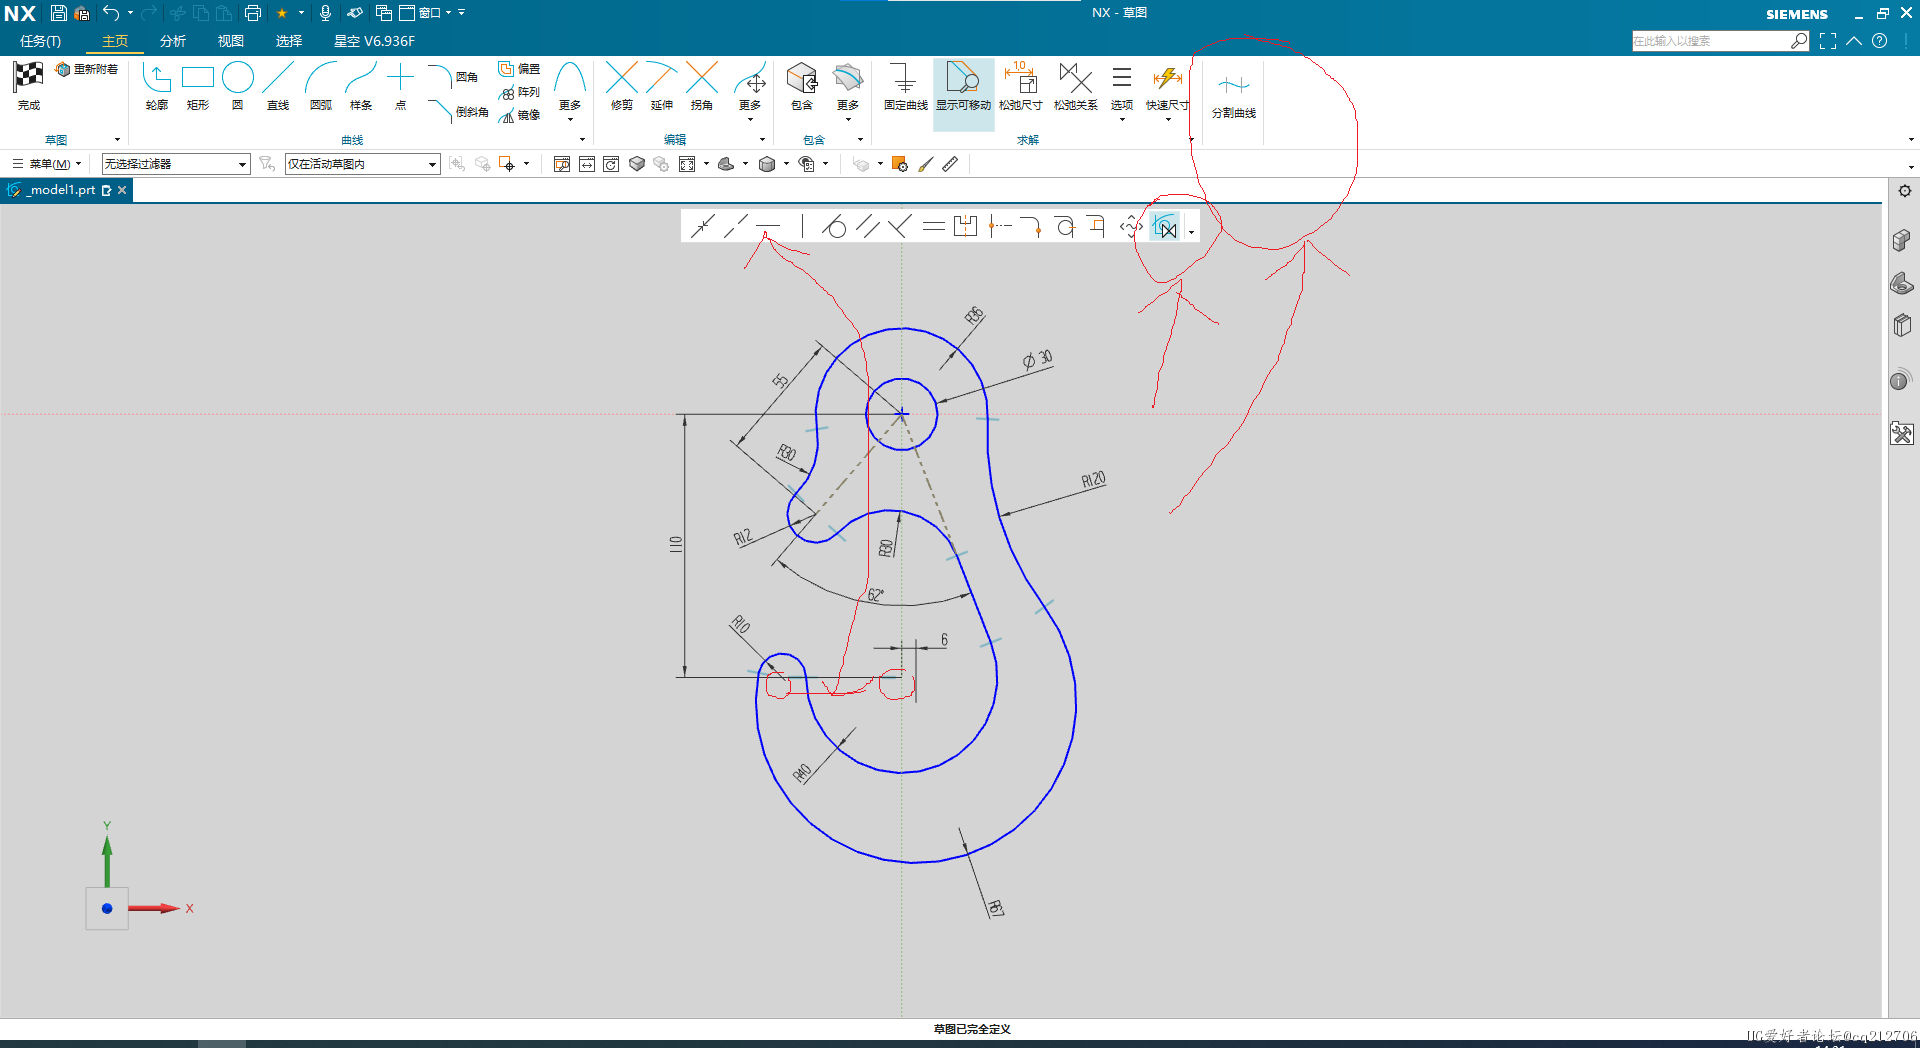Toggle the highlighted relations finder in floating toolbar
This screenshot has width=1920, height=1048.
1164,226
